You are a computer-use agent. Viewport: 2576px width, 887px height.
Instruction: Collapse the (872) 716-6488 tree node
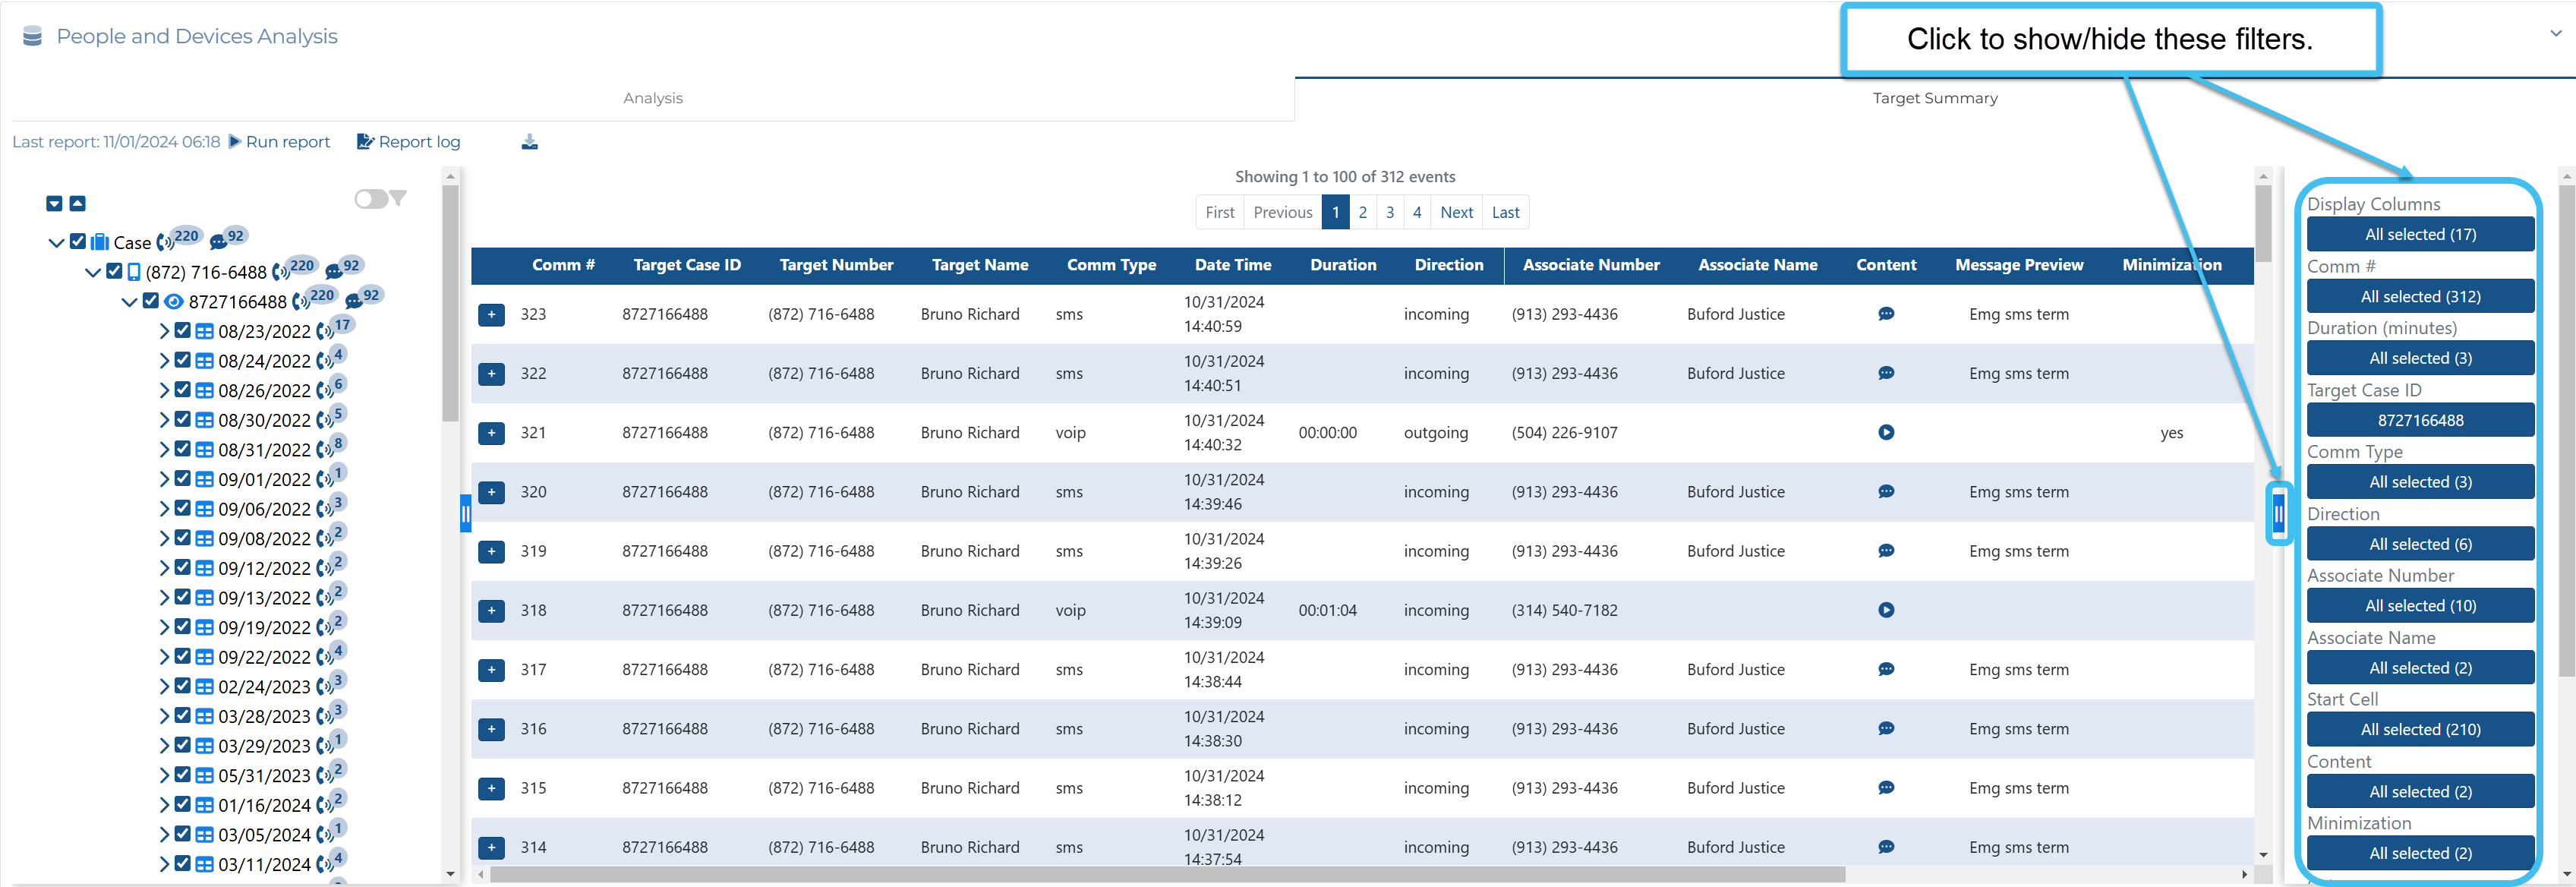pyautogui.click(x=92, y=272)
